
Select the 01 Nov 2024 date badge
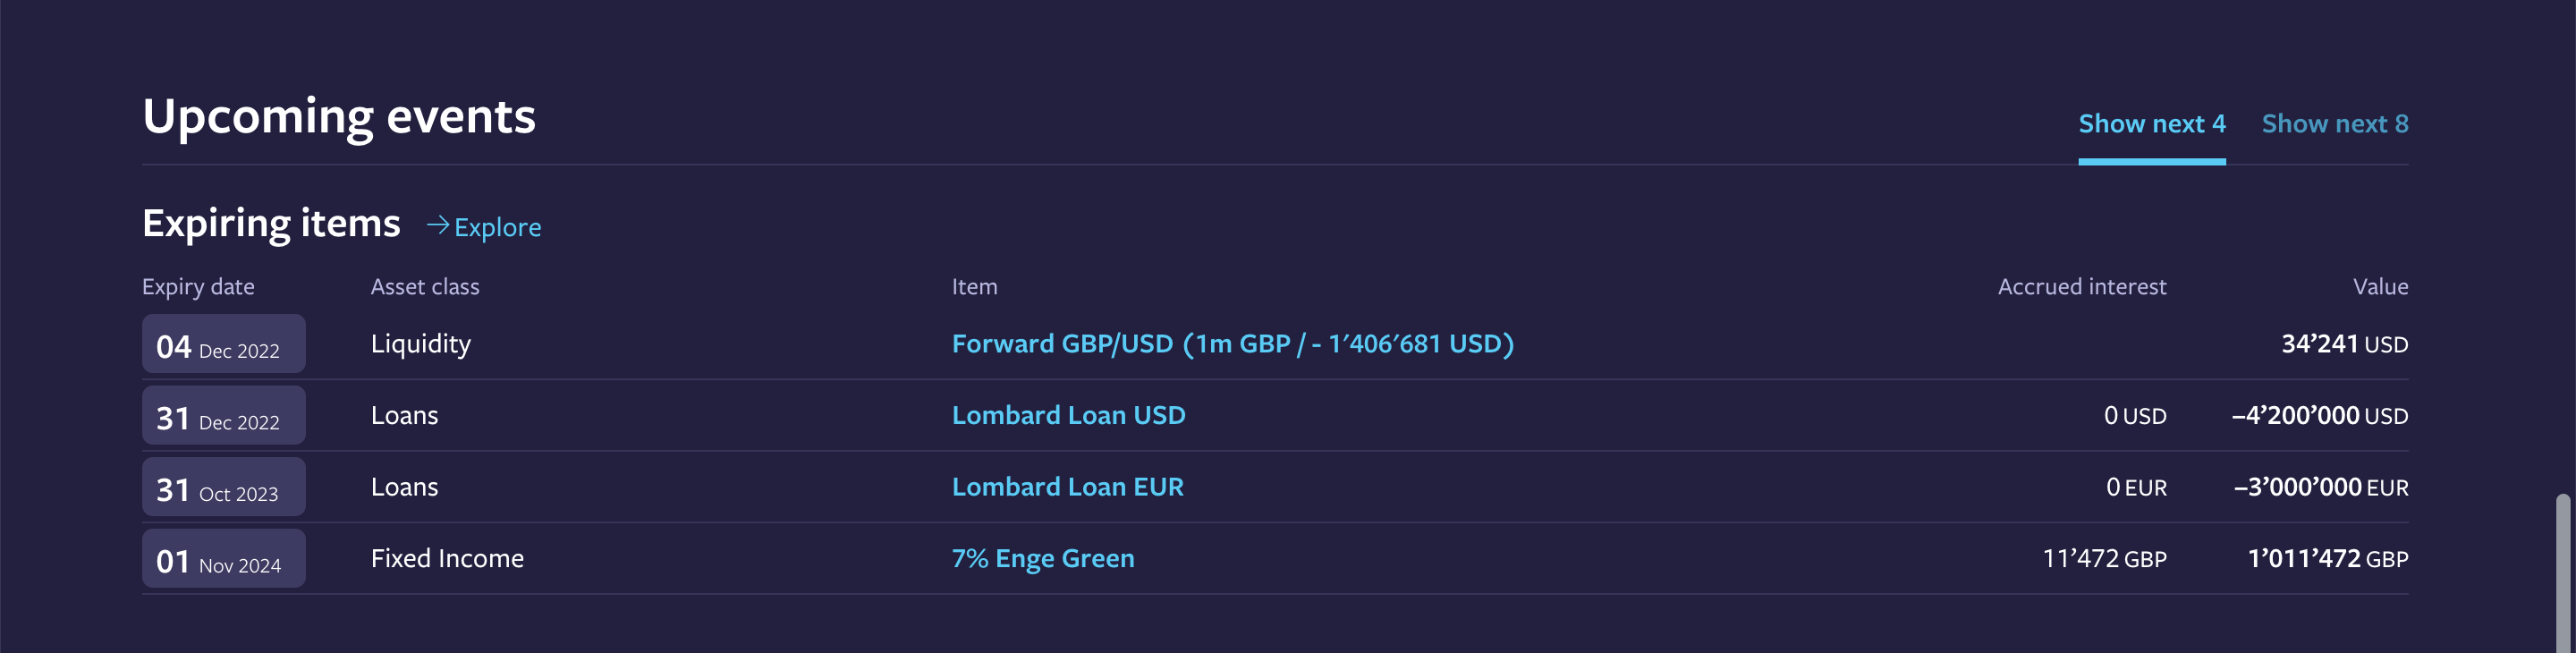point(224,558)
